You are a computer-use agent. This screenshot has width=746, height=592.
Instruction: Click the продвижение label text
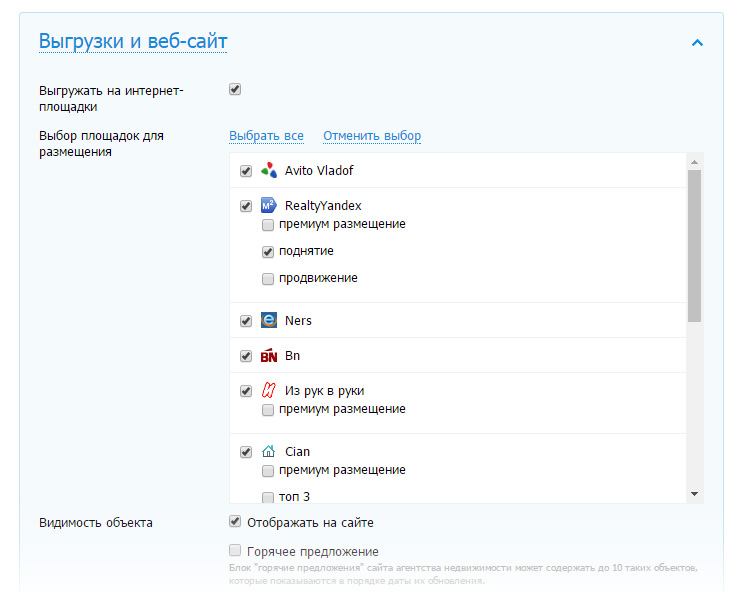(x=318, y=278)
